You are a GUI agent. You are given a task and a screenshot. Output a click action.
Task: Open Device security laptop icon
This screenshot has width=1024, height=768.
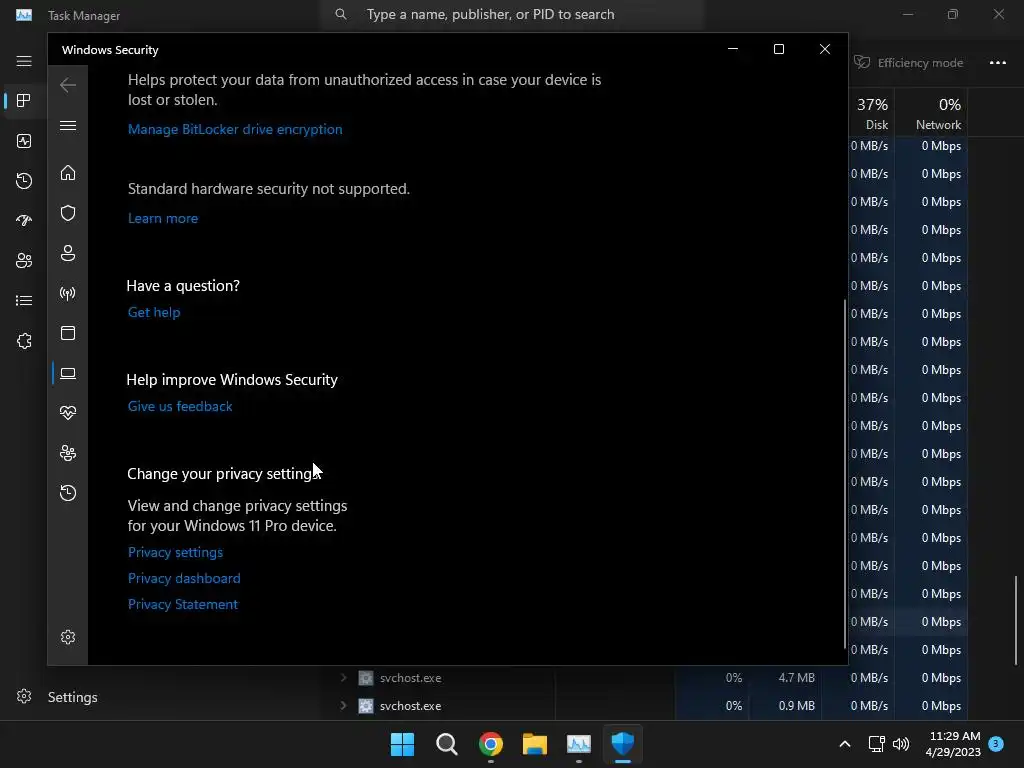[x=68, y=373]
